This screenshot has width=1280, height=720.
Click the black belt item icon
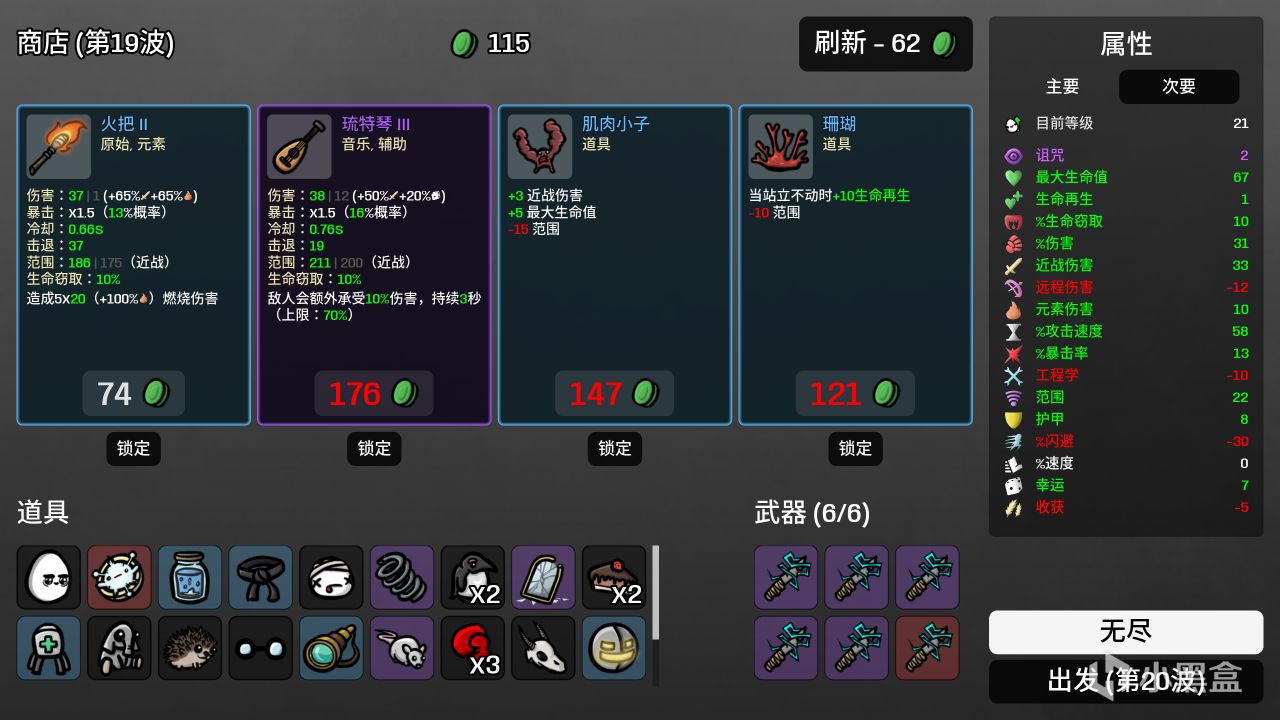[261, 577]
